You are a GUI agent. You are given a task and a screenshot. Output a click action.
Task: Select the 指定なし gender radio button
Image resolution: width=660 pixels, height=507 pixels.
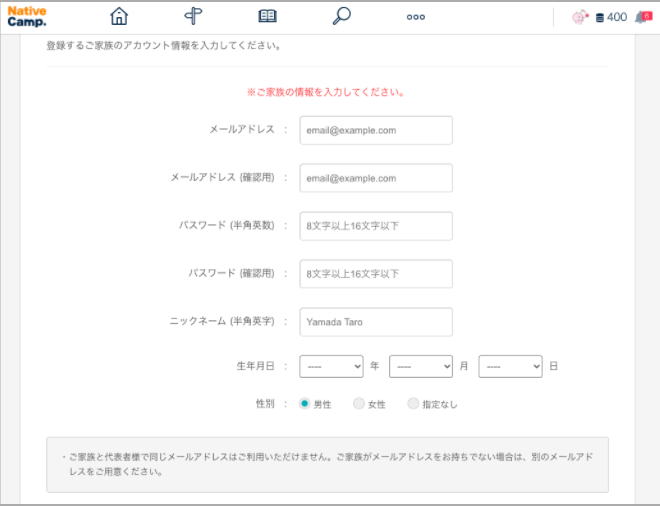pos(413,403)
